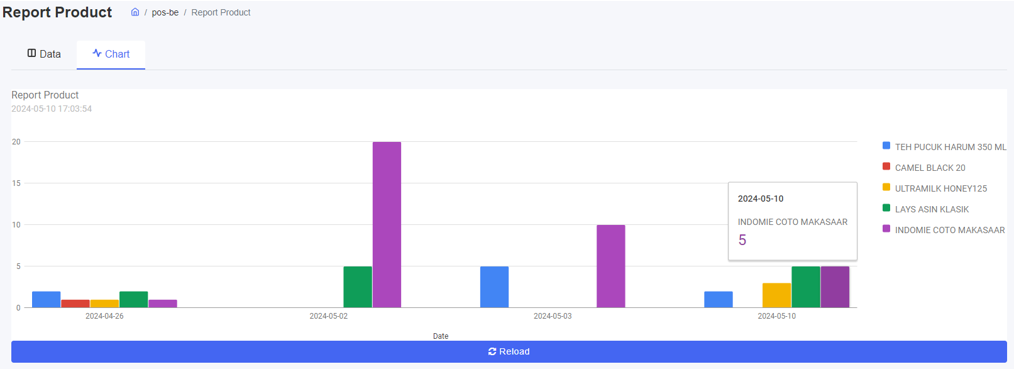Click the 2024-04-26 axis label
The height and width of the screenshot is (370, 1015).
tap(104, 316)
